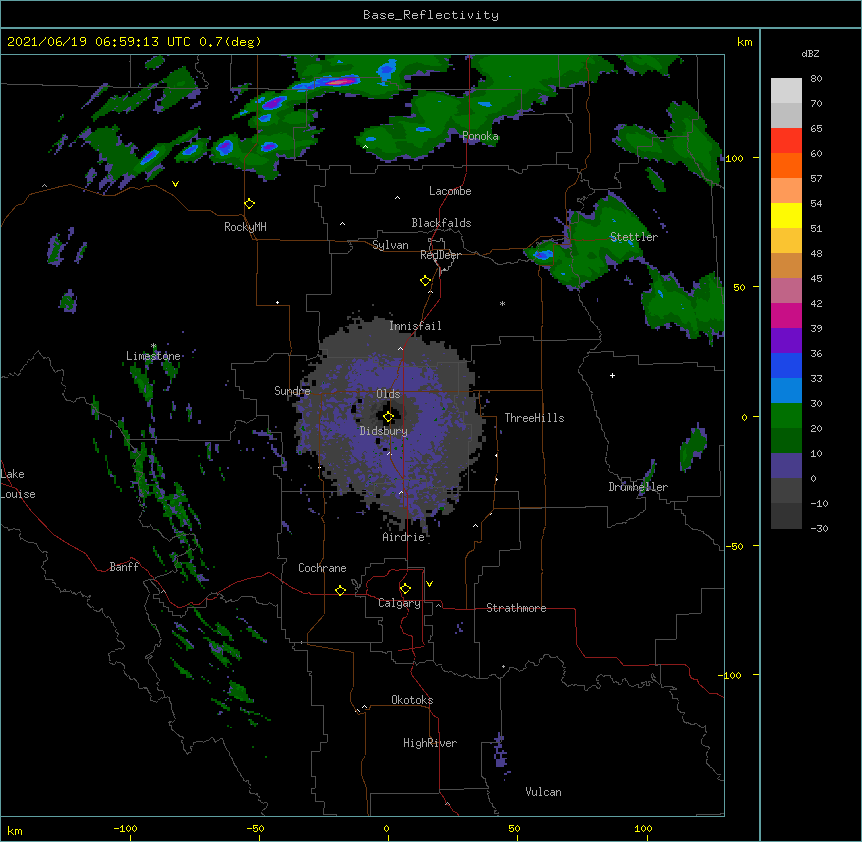
Task: Click the 42 dBZ magenta color swatch
Action: point(786,315)
